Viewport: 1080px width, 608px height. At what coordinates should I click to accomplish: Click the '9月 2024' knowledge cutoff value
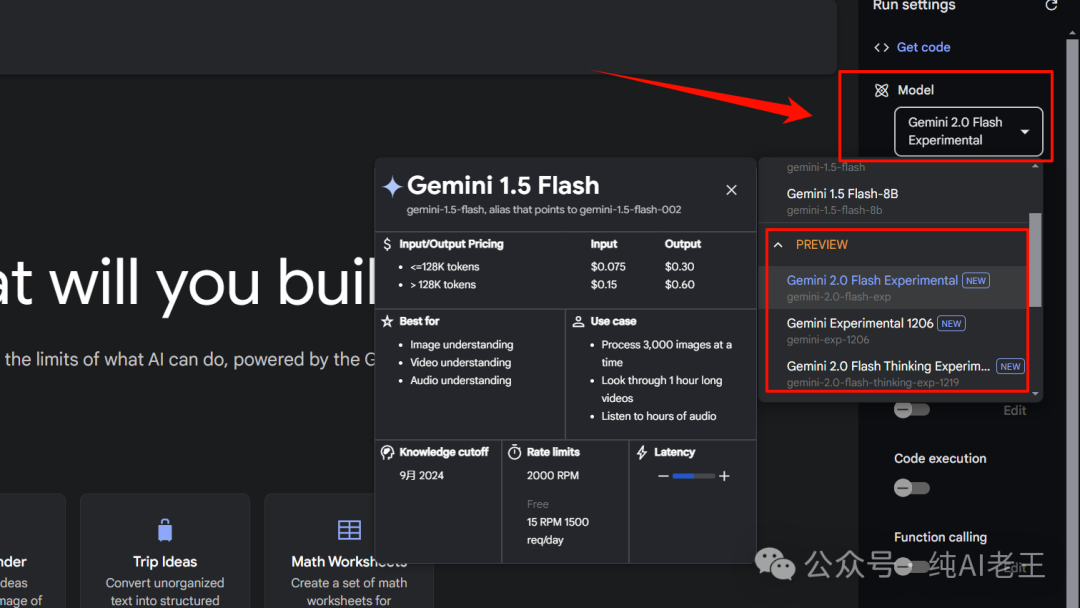click(x=422, y=476)
